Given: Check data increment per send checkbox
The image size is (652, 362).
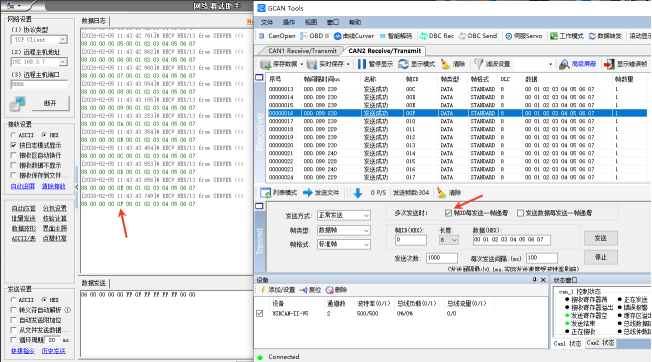Looking at the screenshot, I should [x=520, y=213].
